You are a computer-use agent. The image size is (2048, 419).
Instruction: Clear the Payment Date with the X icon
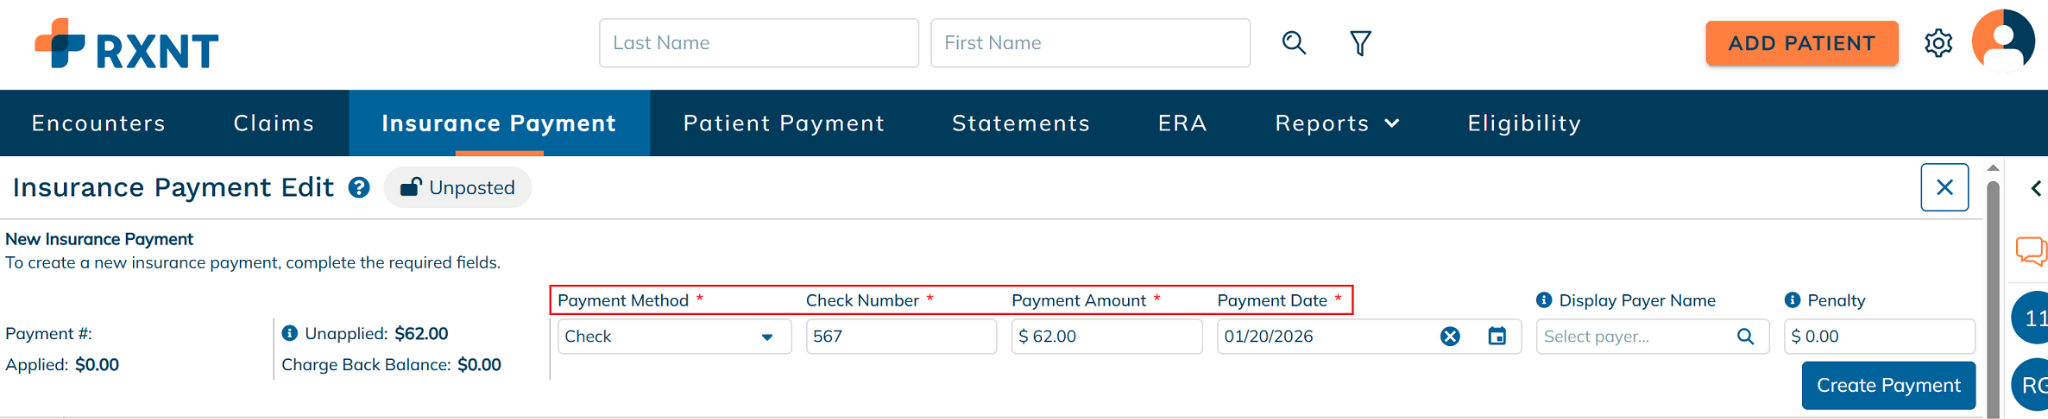tap(1450, 337)
